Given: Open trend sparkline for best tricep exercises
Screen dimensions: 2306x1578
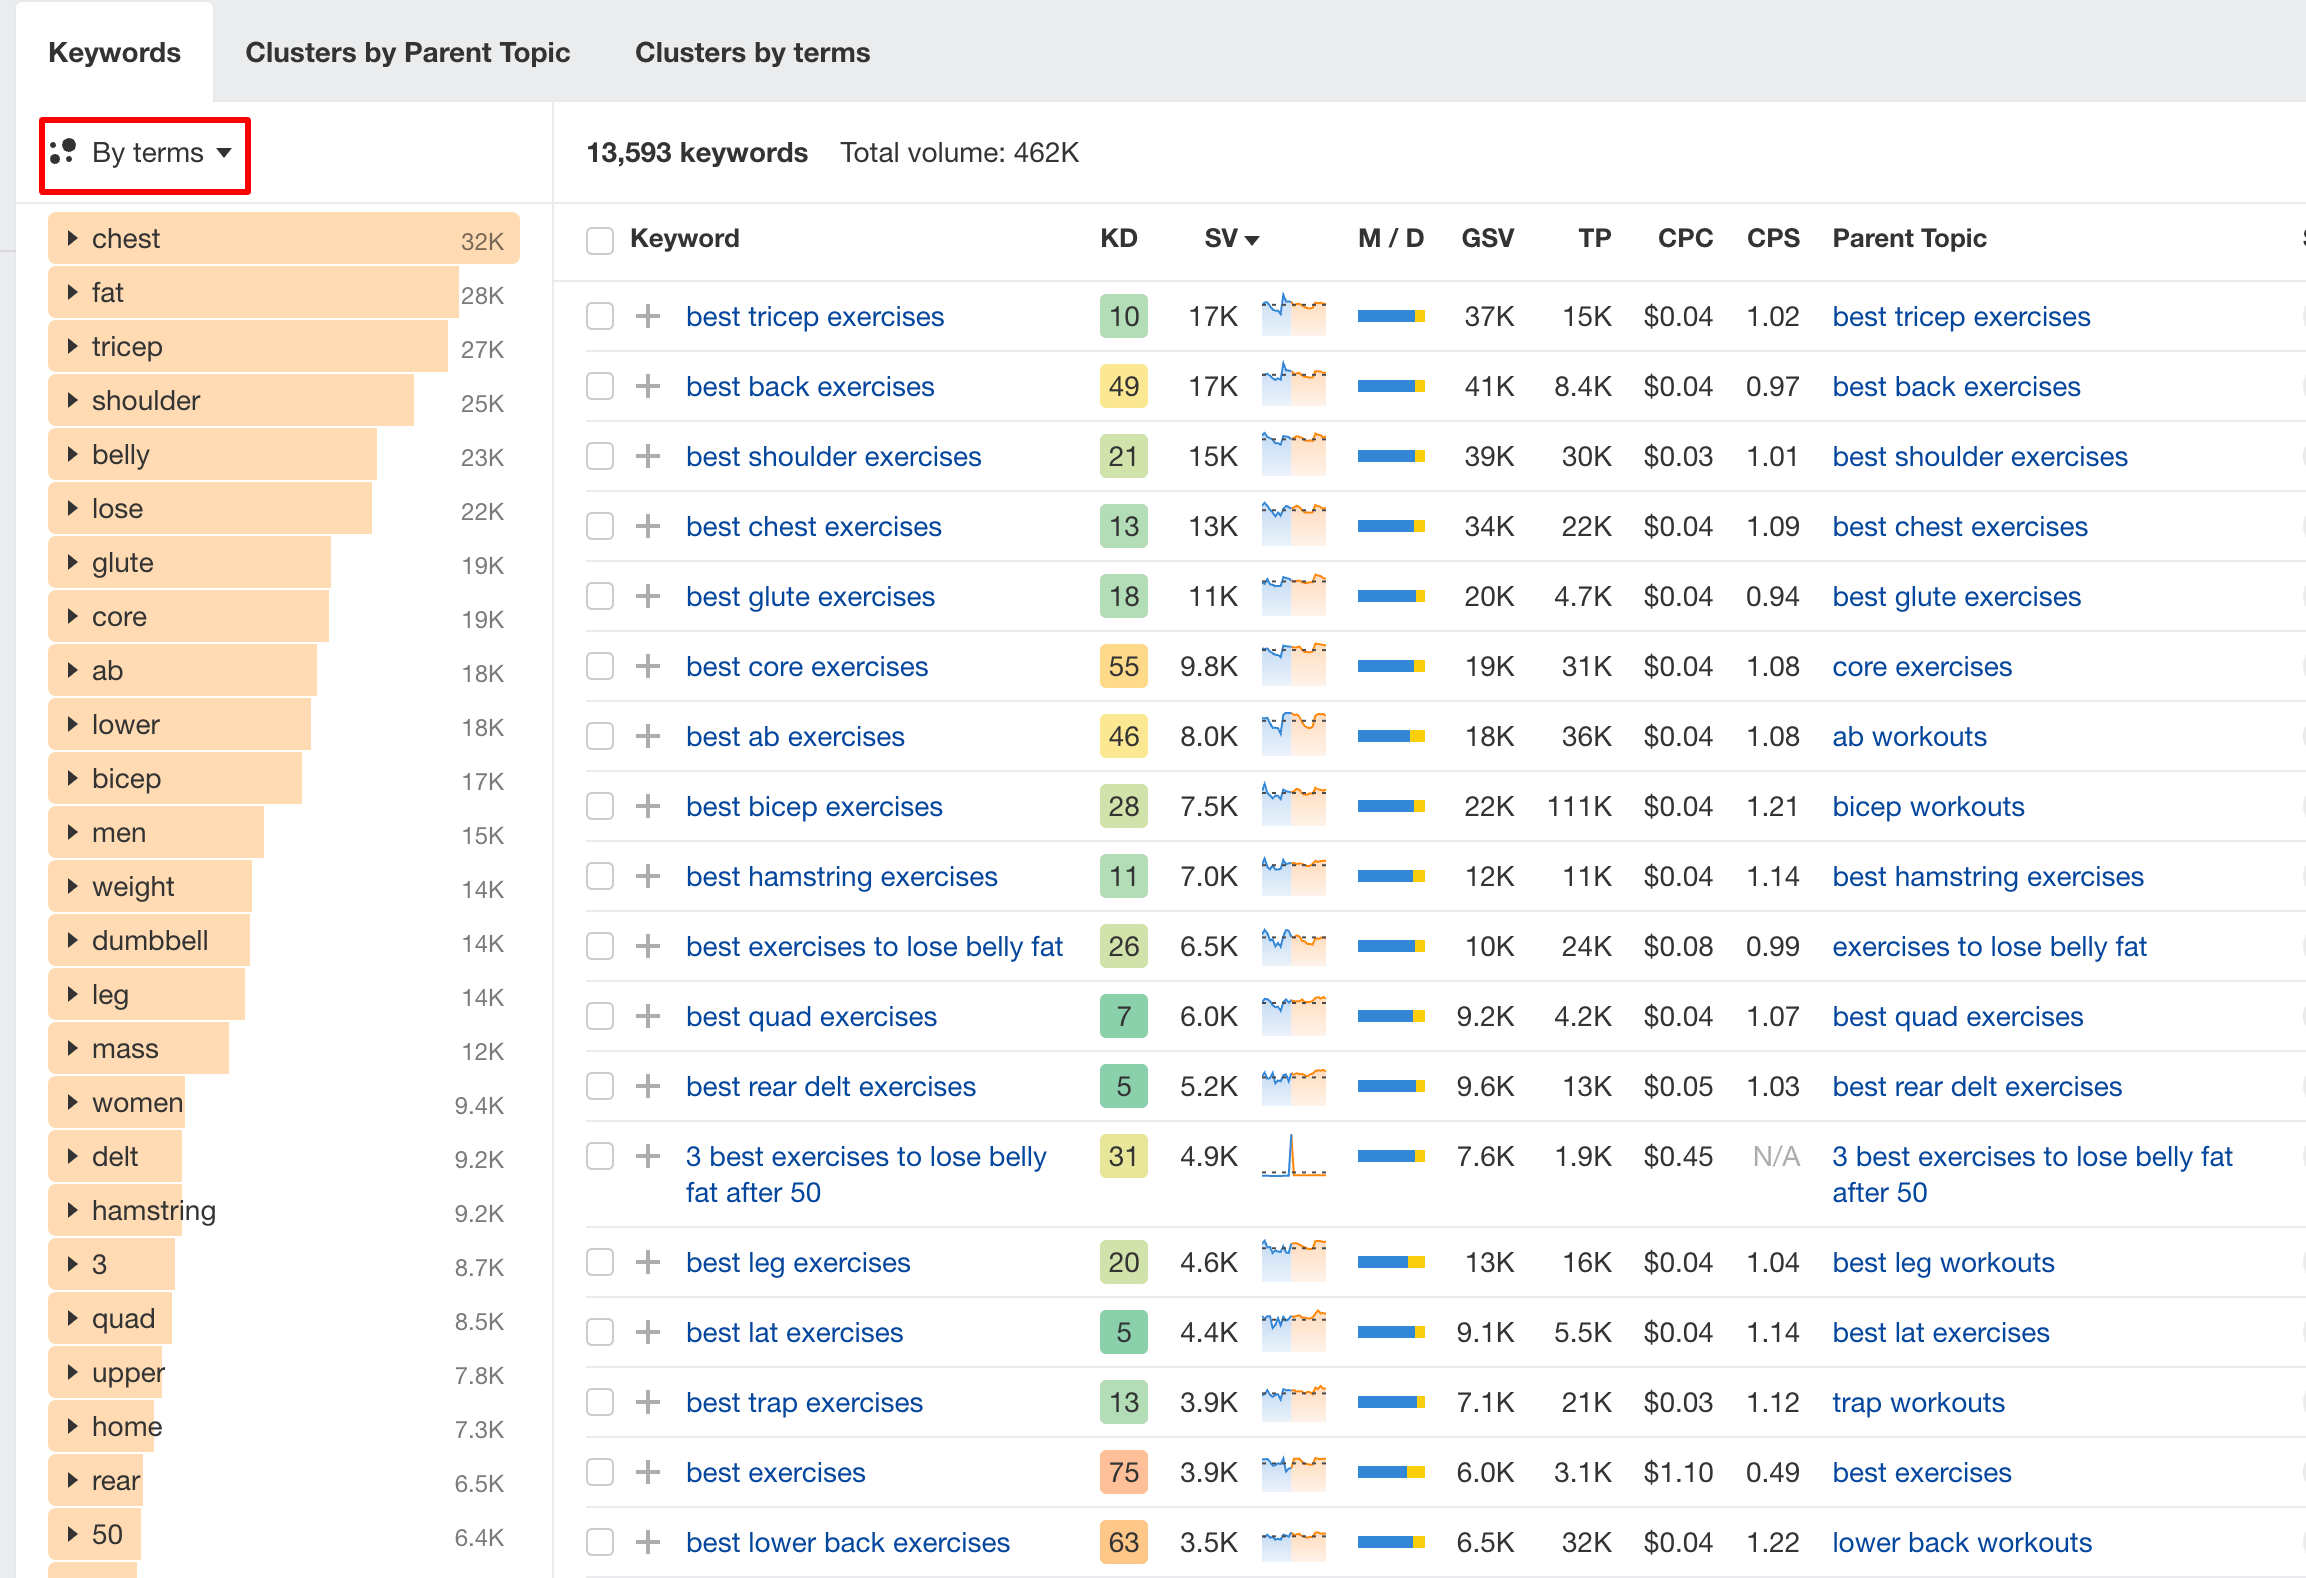Looking at the screenshot, I should (1293, 315).
